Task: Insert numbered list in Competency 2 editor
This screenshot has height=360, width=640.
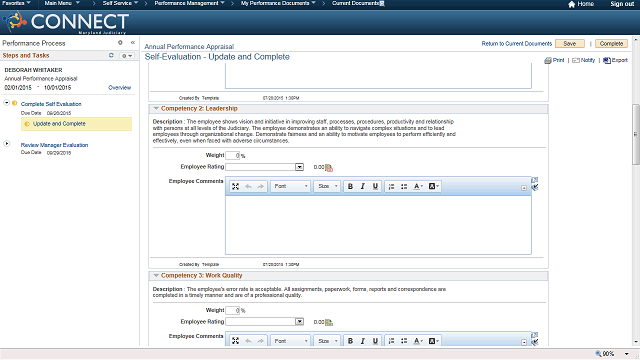Action: pyautogui.click(x=391, y=187)
